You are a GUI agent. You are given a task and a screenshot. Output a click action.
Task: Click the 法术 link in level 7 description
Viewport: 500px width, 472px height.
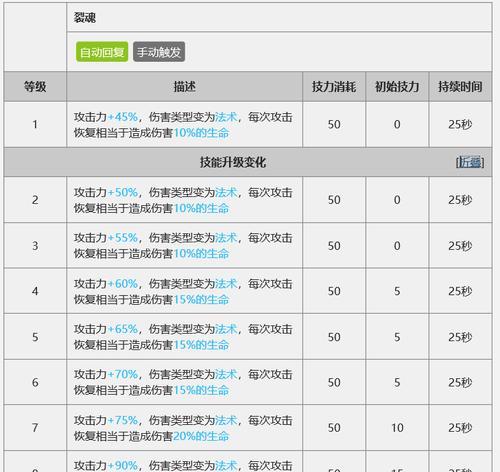pos(226,420)
